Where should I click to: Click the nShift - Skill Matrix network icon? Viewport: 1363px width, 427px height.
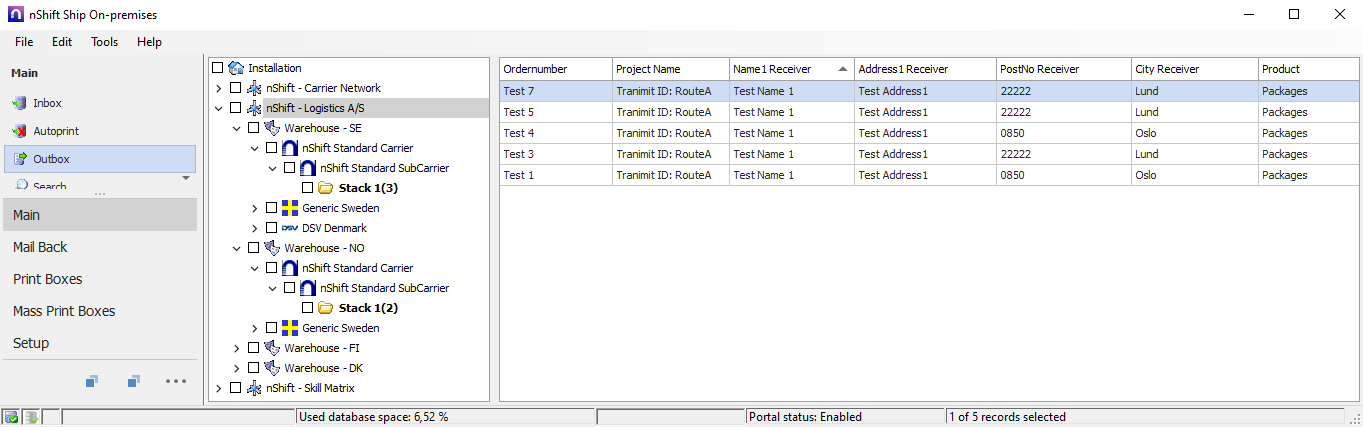[254, 388]
